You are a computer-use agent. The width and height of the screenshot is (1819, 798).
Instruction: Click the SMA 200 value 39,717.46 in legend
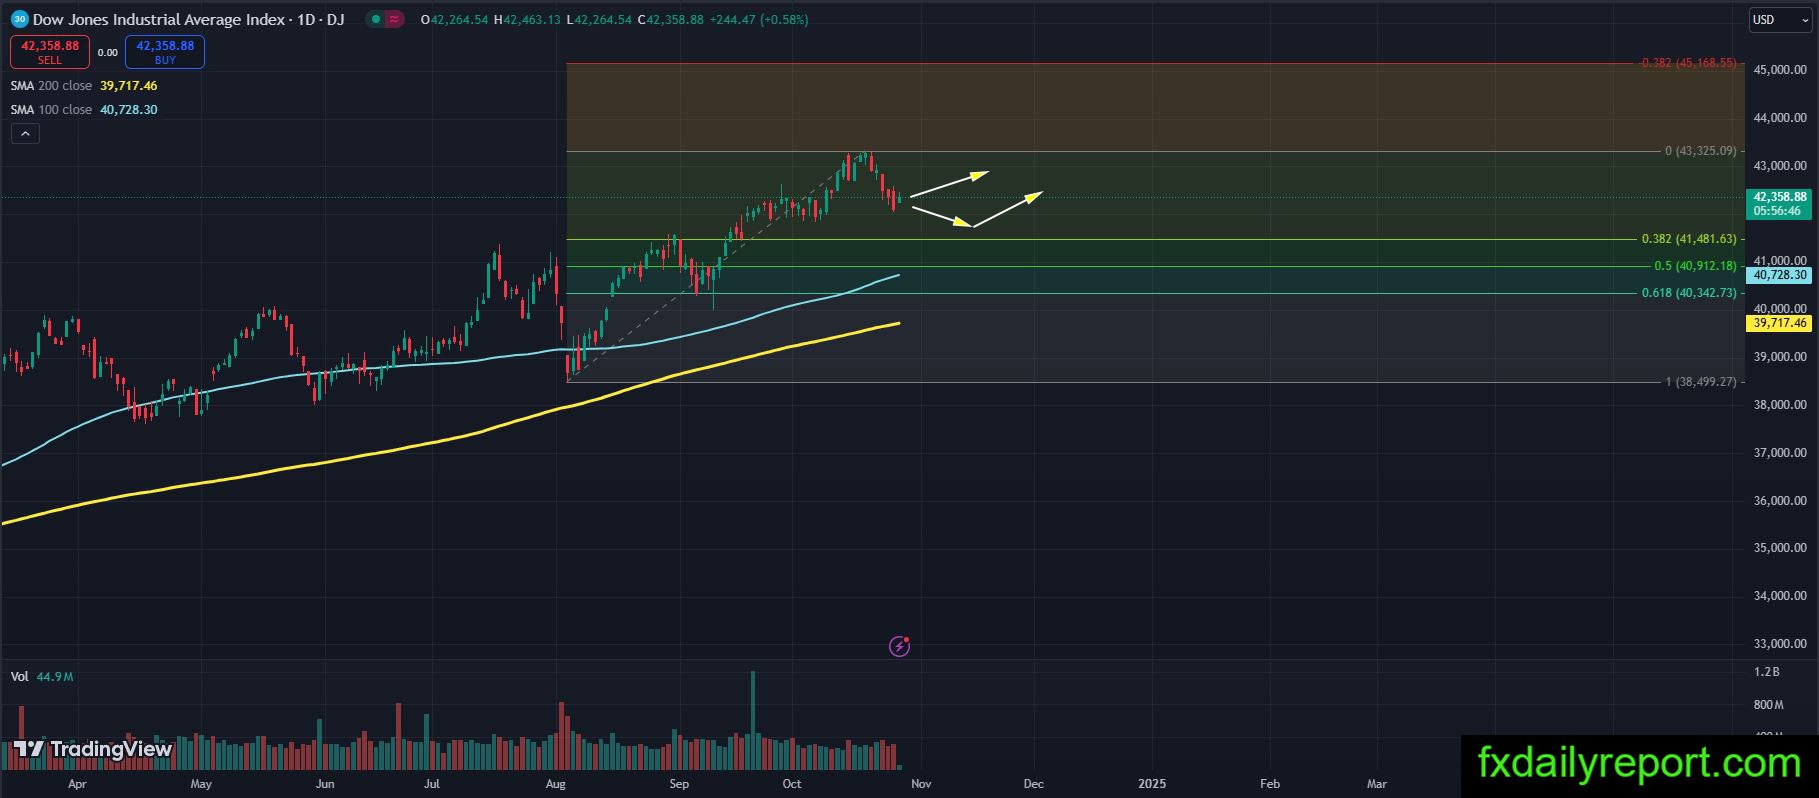128,86
